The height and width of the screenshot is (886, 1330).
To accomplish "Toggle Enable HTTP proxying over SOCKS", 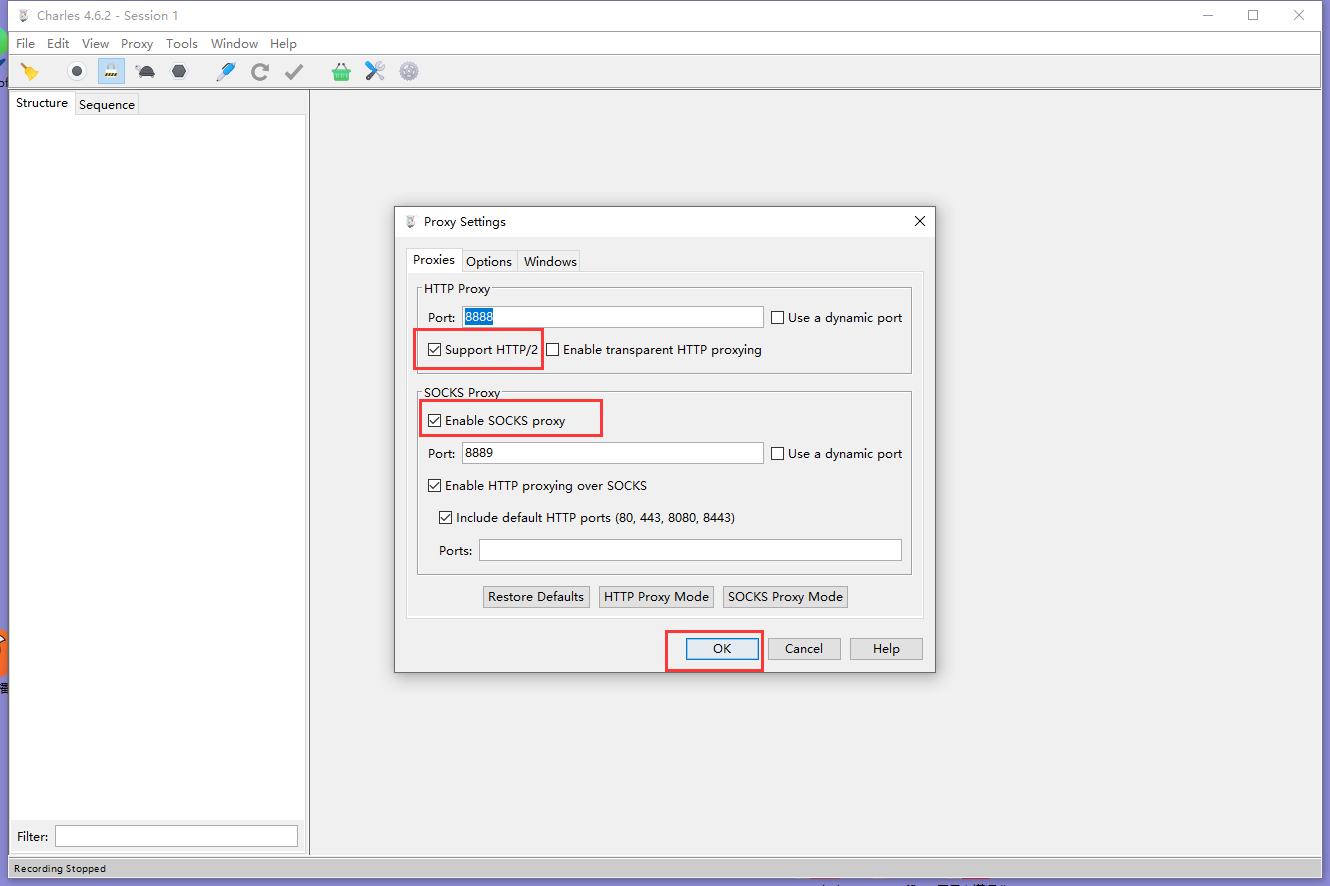I will (434, 486).
